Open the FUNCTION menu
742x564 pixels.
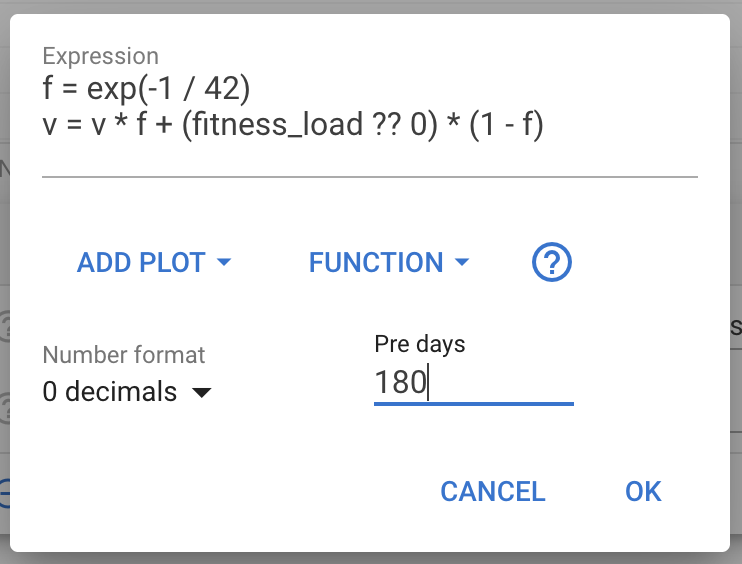[376, 263]
